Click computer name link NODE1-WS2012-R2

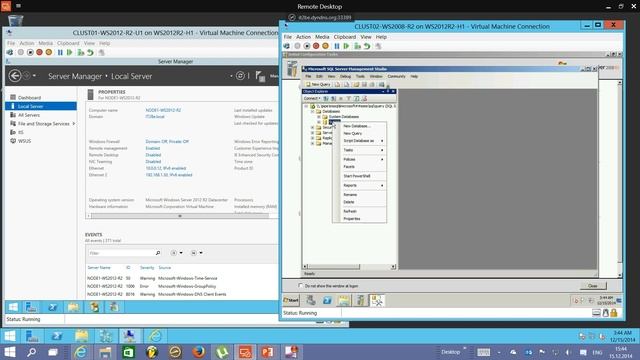point(163,110)
